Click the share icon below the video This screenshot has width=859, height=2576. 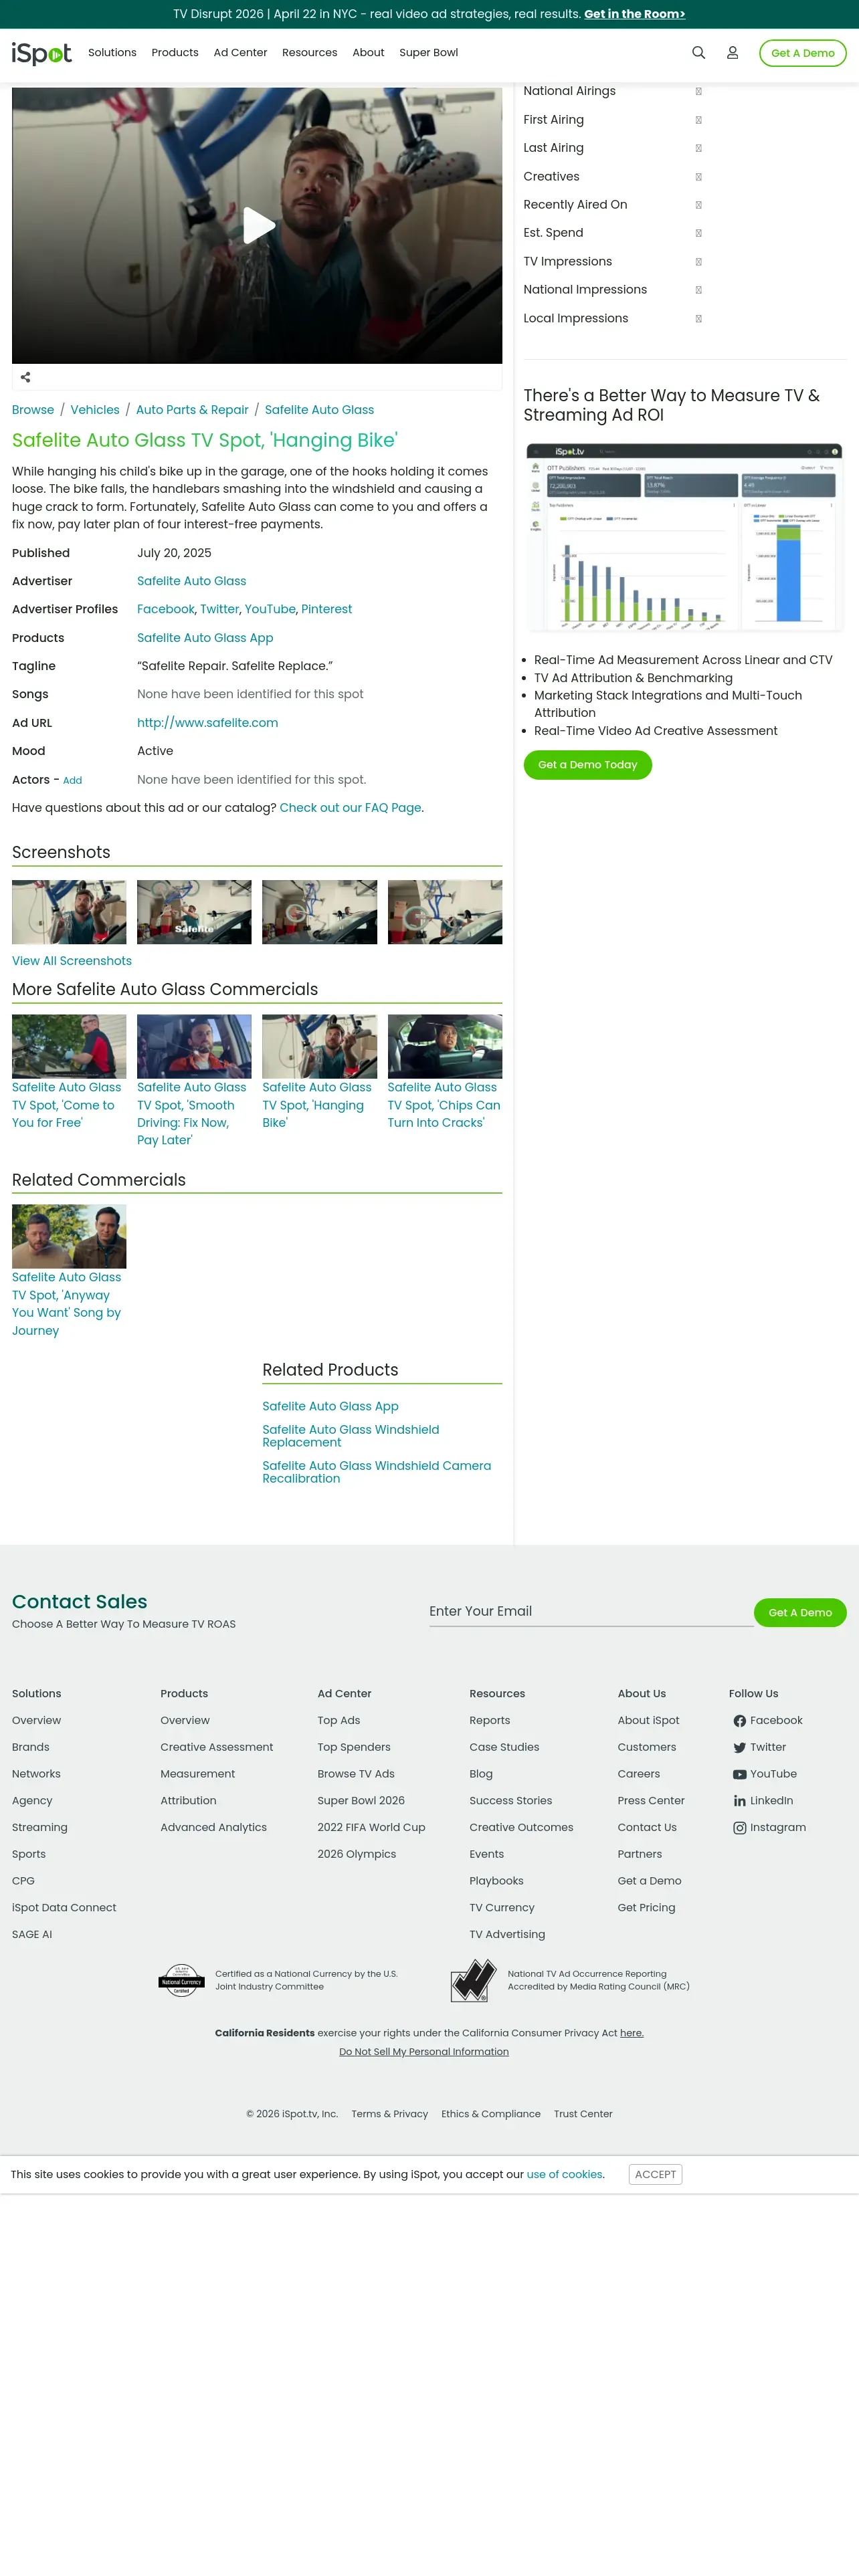coord(26,377)
